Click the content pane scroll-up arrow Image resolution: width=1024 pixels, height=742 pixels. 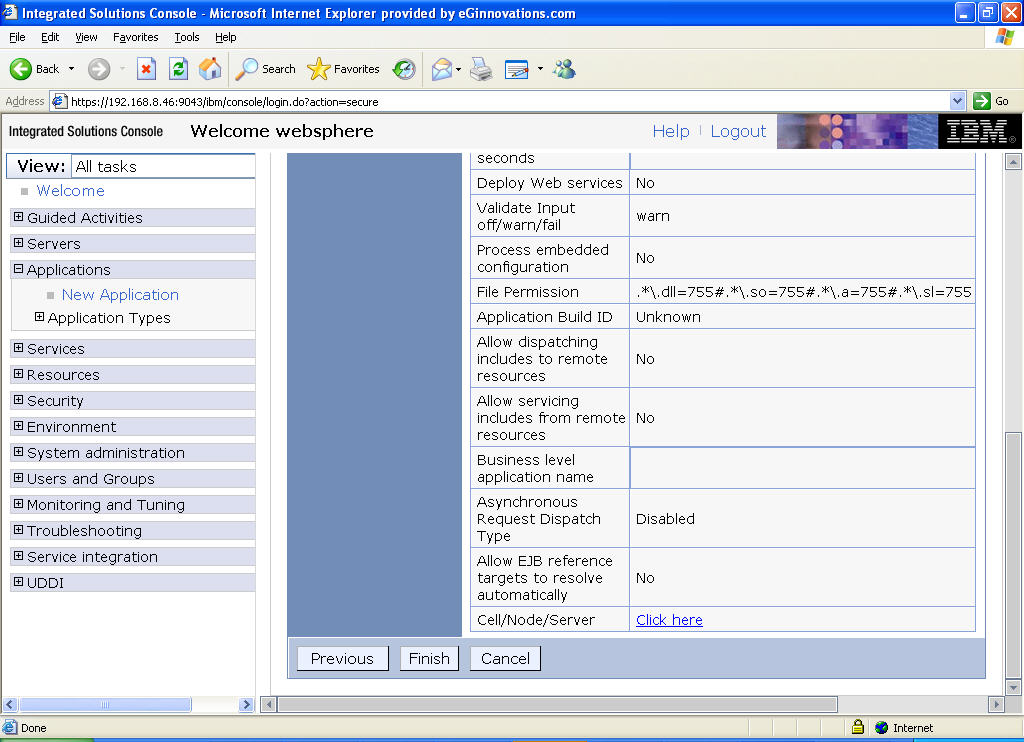point(1013,161)
